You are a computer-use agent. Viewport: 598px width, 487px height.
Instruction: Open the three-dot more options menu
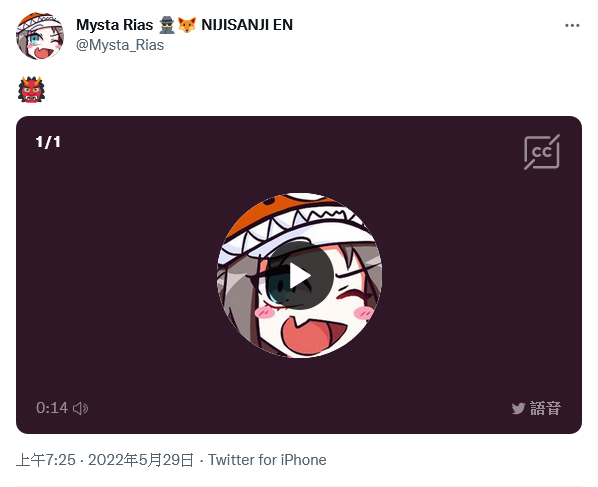click(572, 26)
